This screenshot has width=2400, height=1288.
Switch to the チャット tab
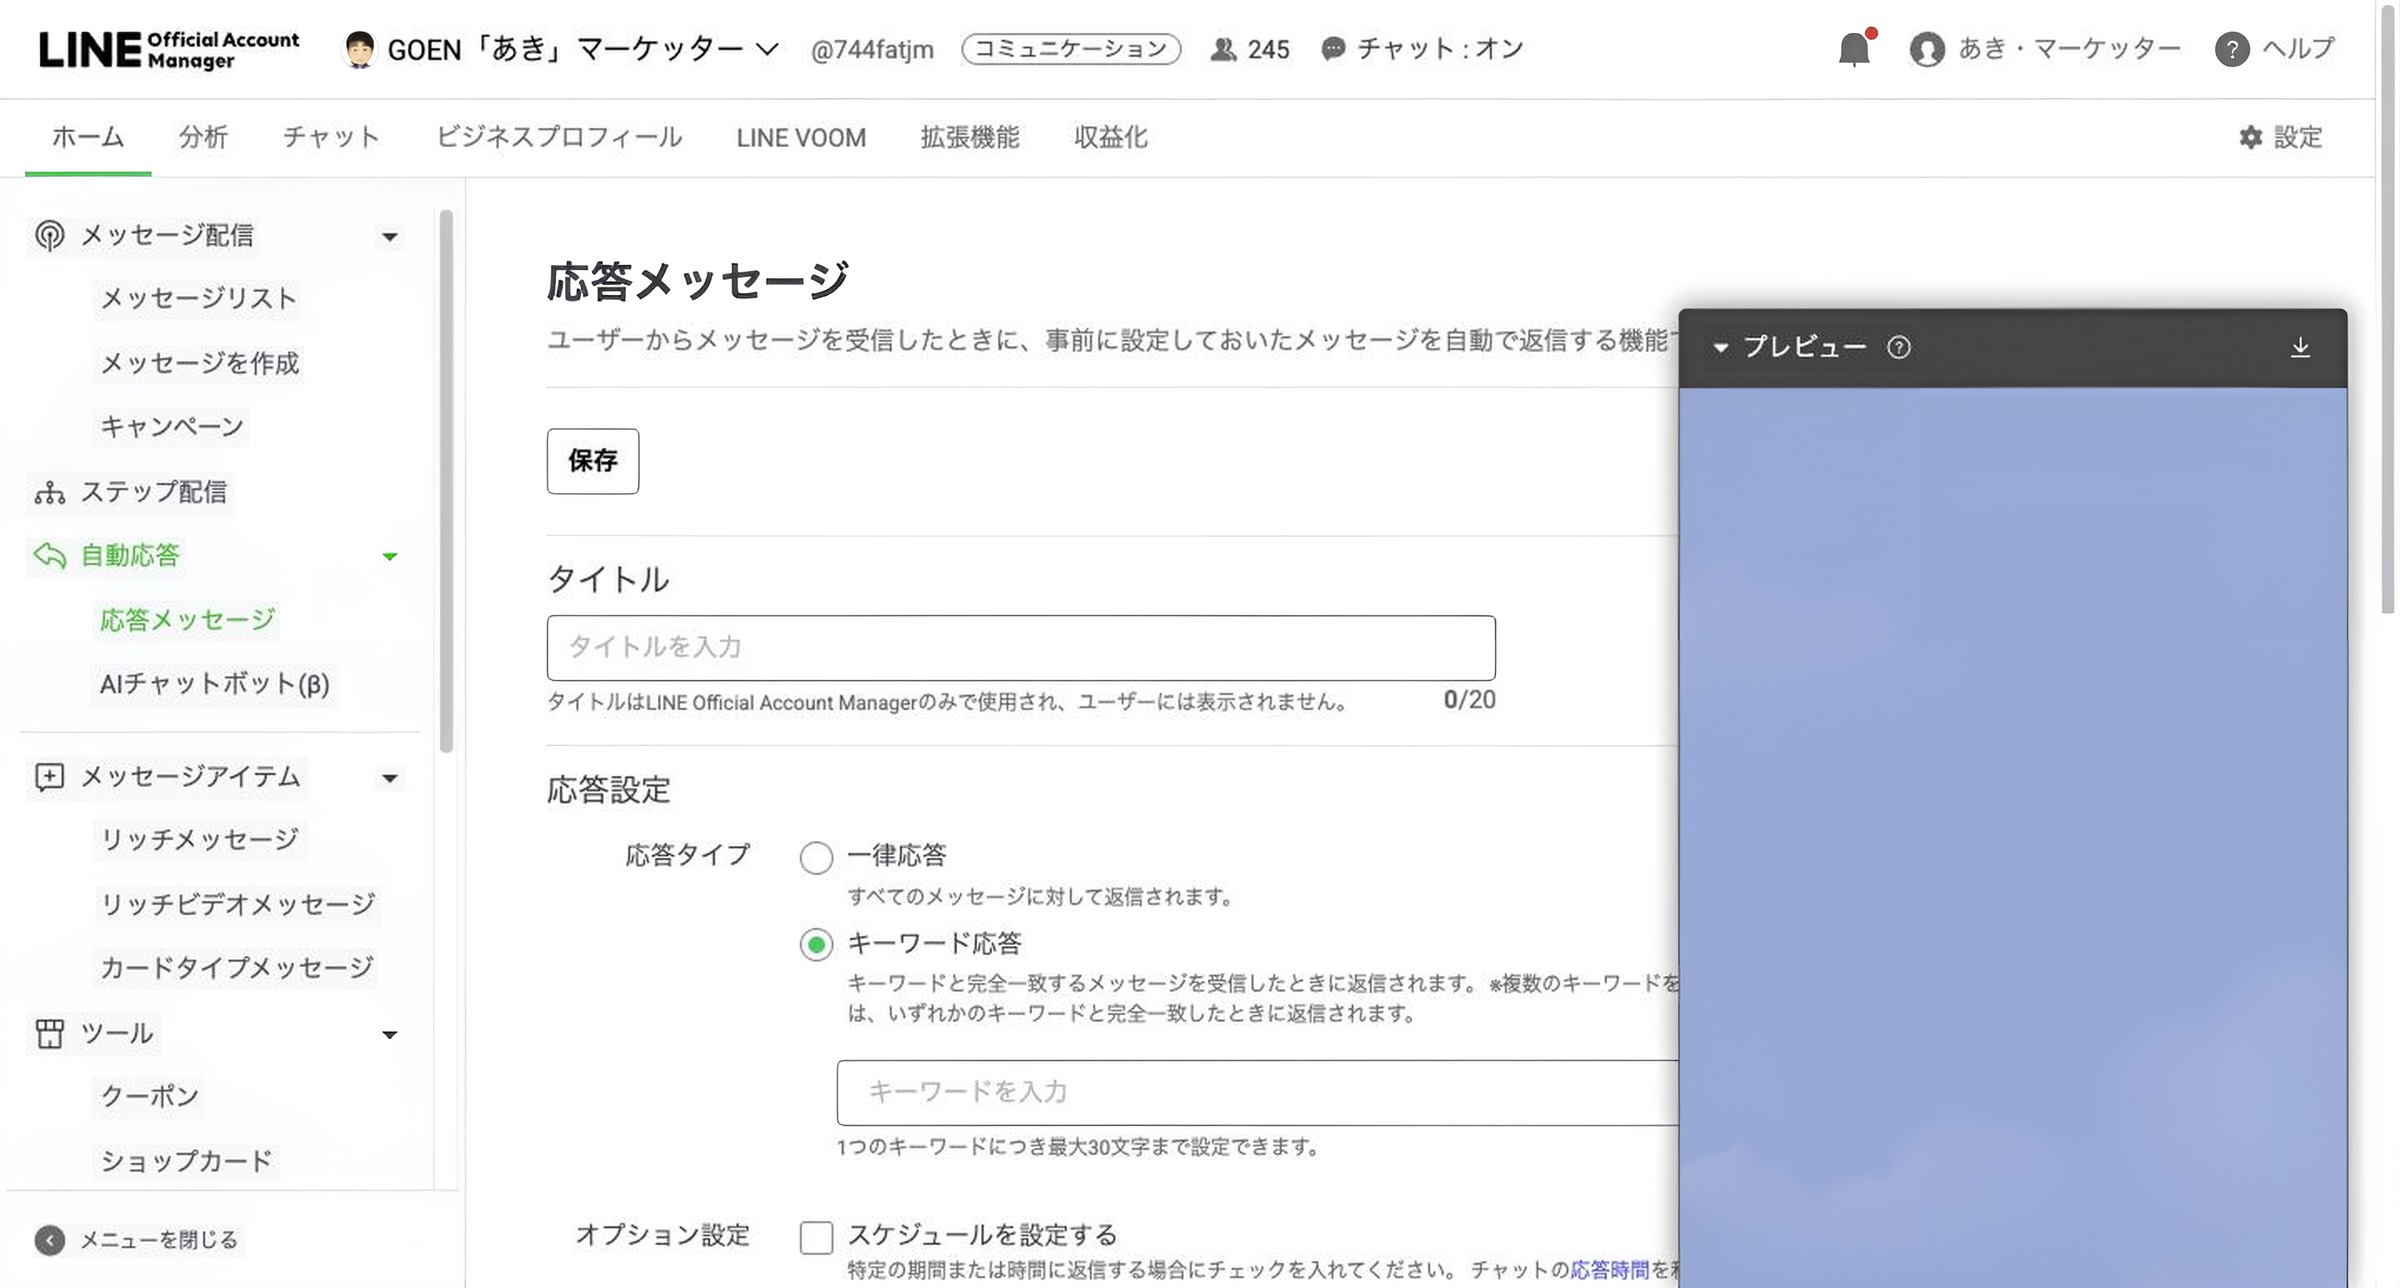pos(331,137)
